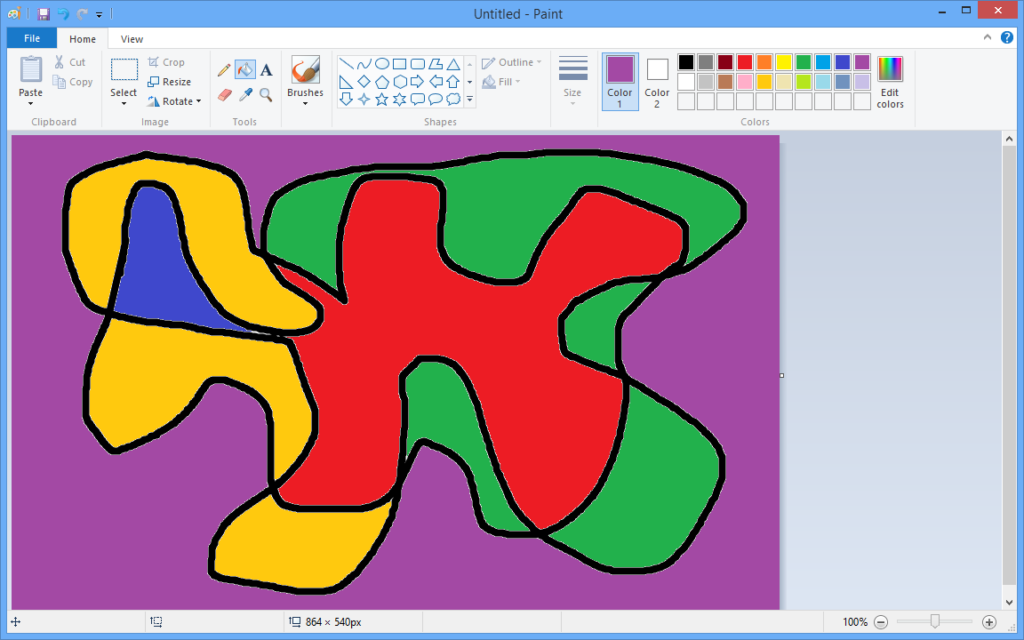1024x640 pixels.
Task: Pick the Eraser tool
Action: pos(224,95)
